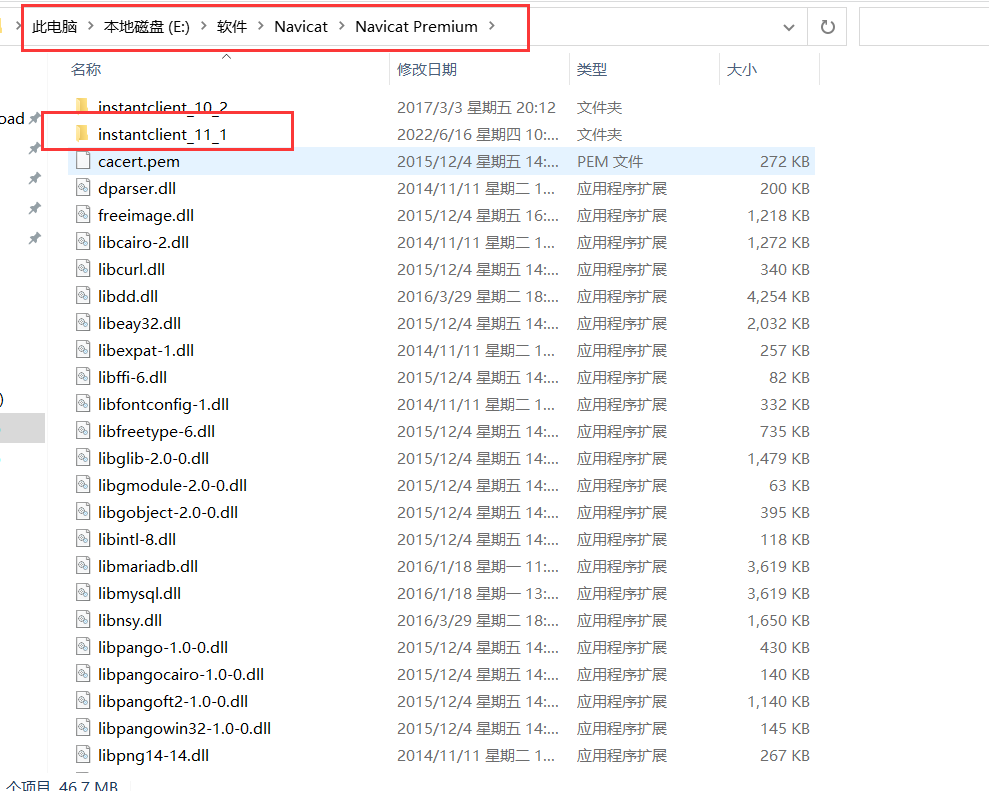Screen dimensions: 989x791
Task: Click the instantclient_10_2 folder icon
Action: coord(82,106)
